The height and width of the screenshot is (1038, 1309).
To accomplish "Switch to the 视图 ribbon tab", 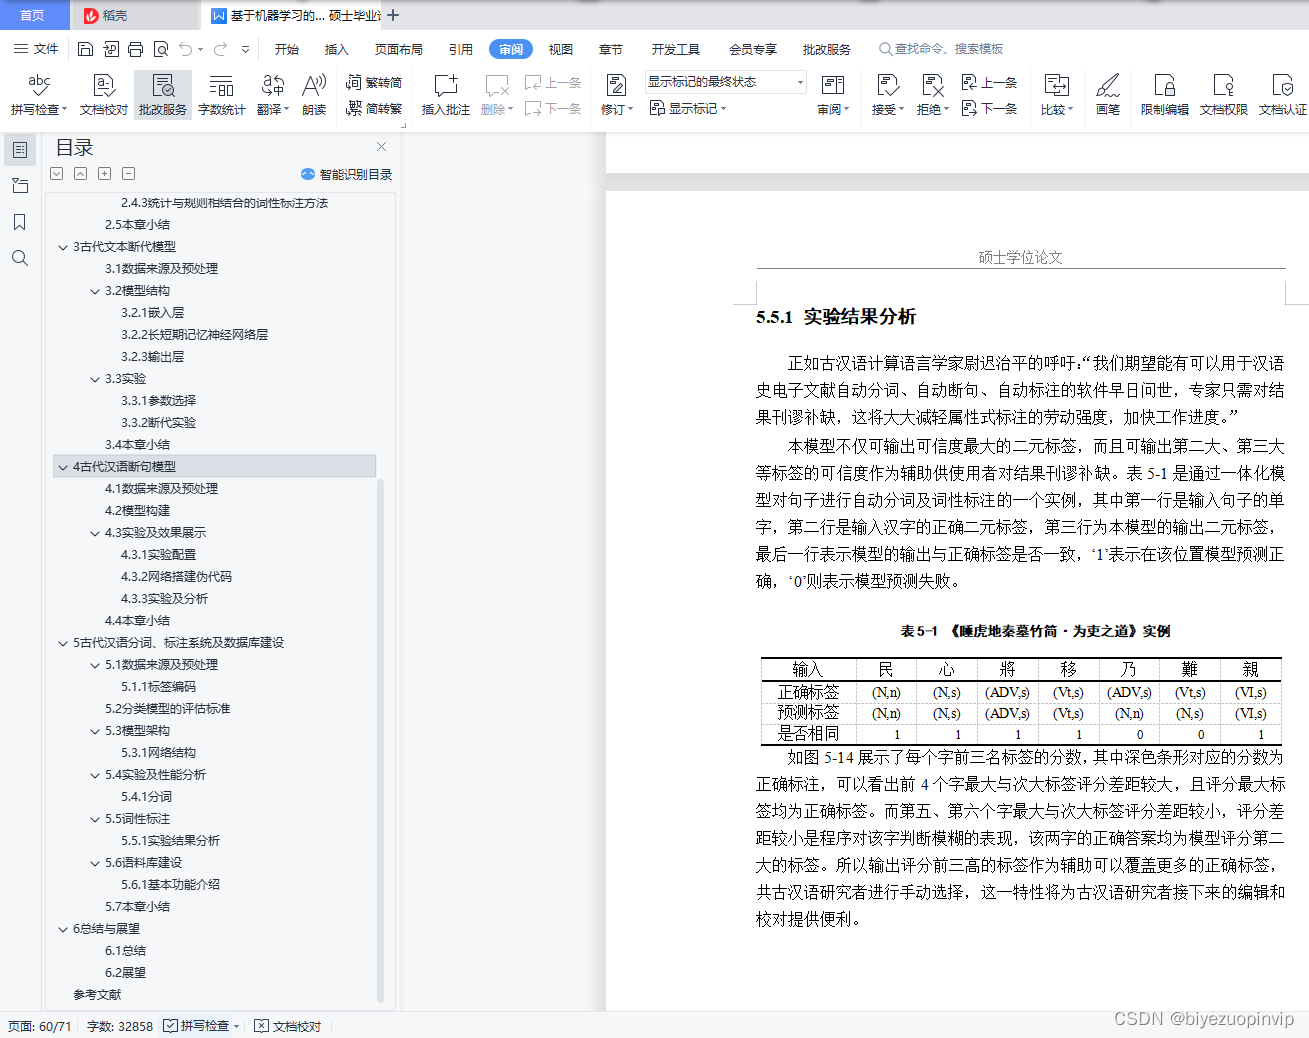I will [x=560, y=48].
